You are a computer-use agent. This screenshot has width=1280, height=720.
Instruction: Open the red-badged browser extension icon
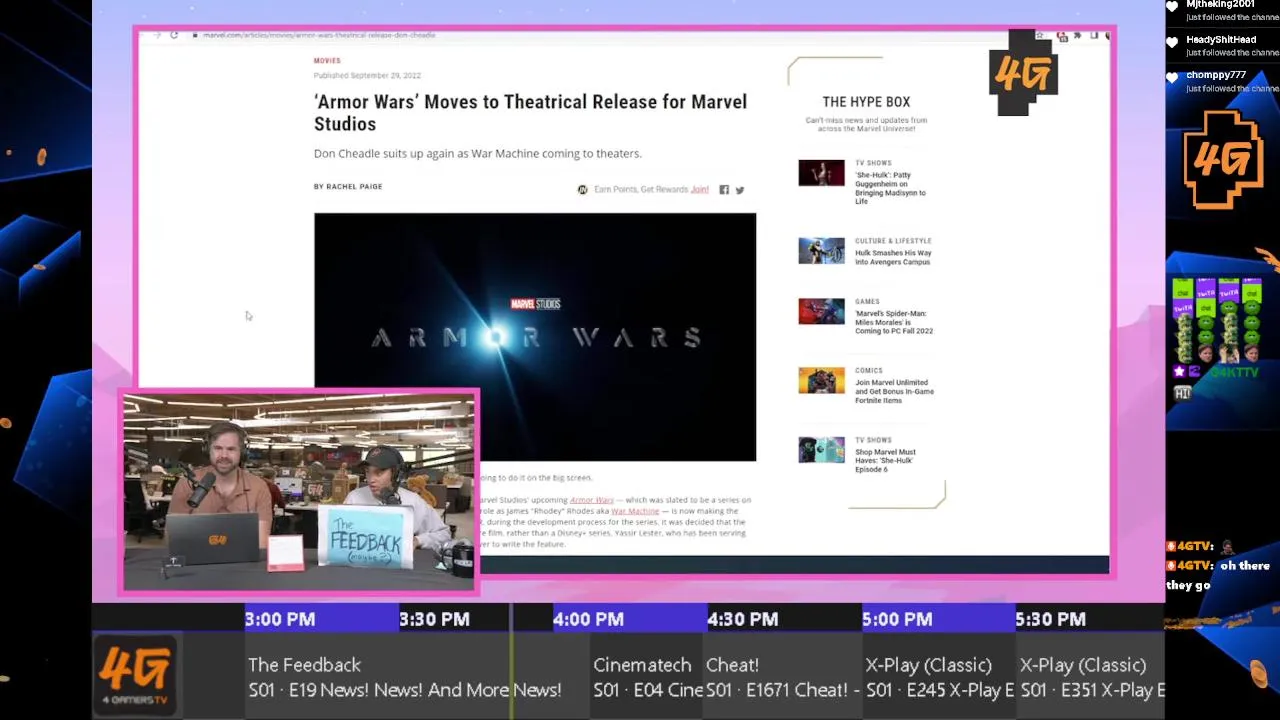[x=1062, y=36]
